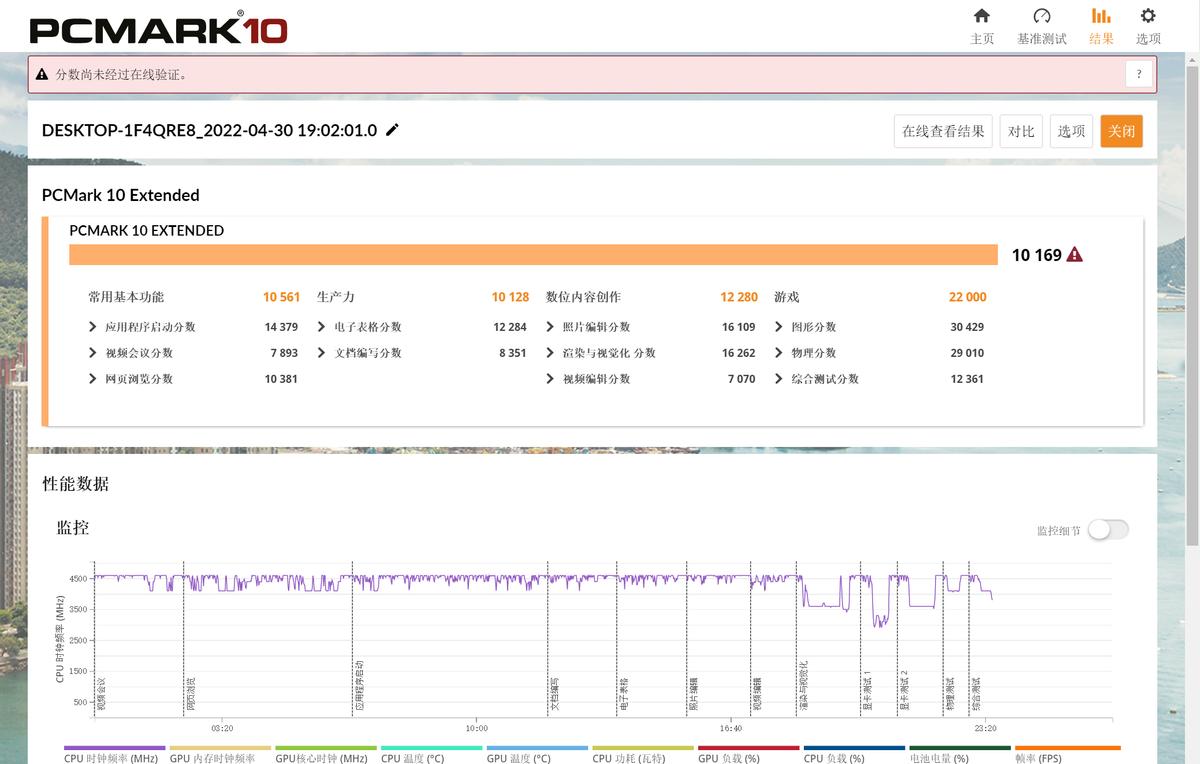Screen dimensions: 1200x764
Task: Open the Home (主页) icon
Action: 982,16
